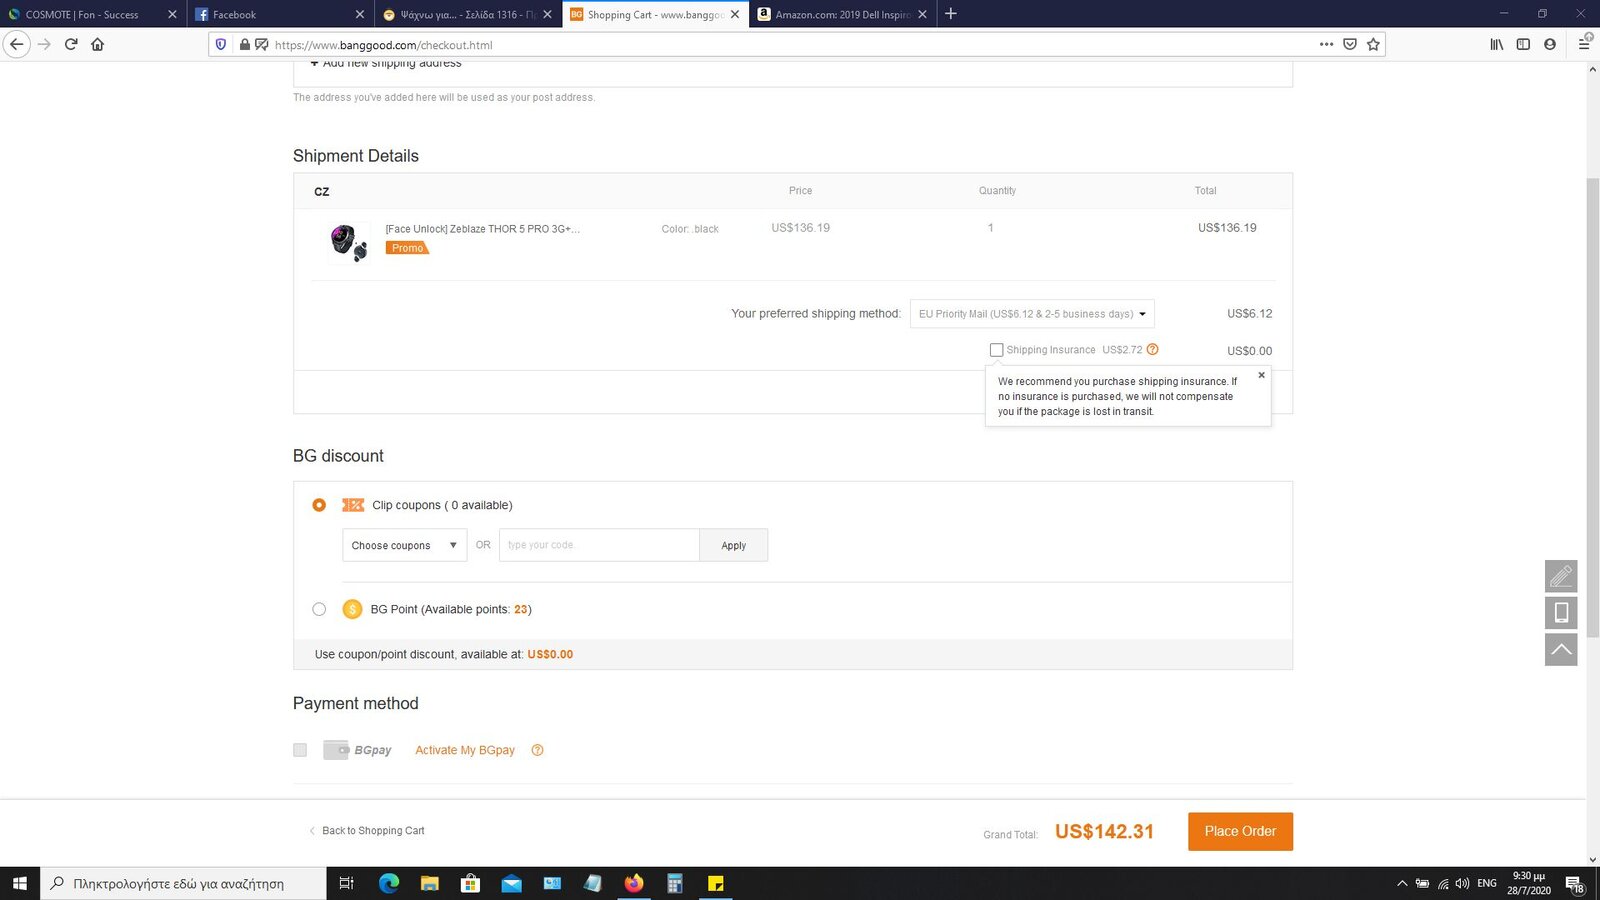Open volume control in system tray

(1462, 883)
